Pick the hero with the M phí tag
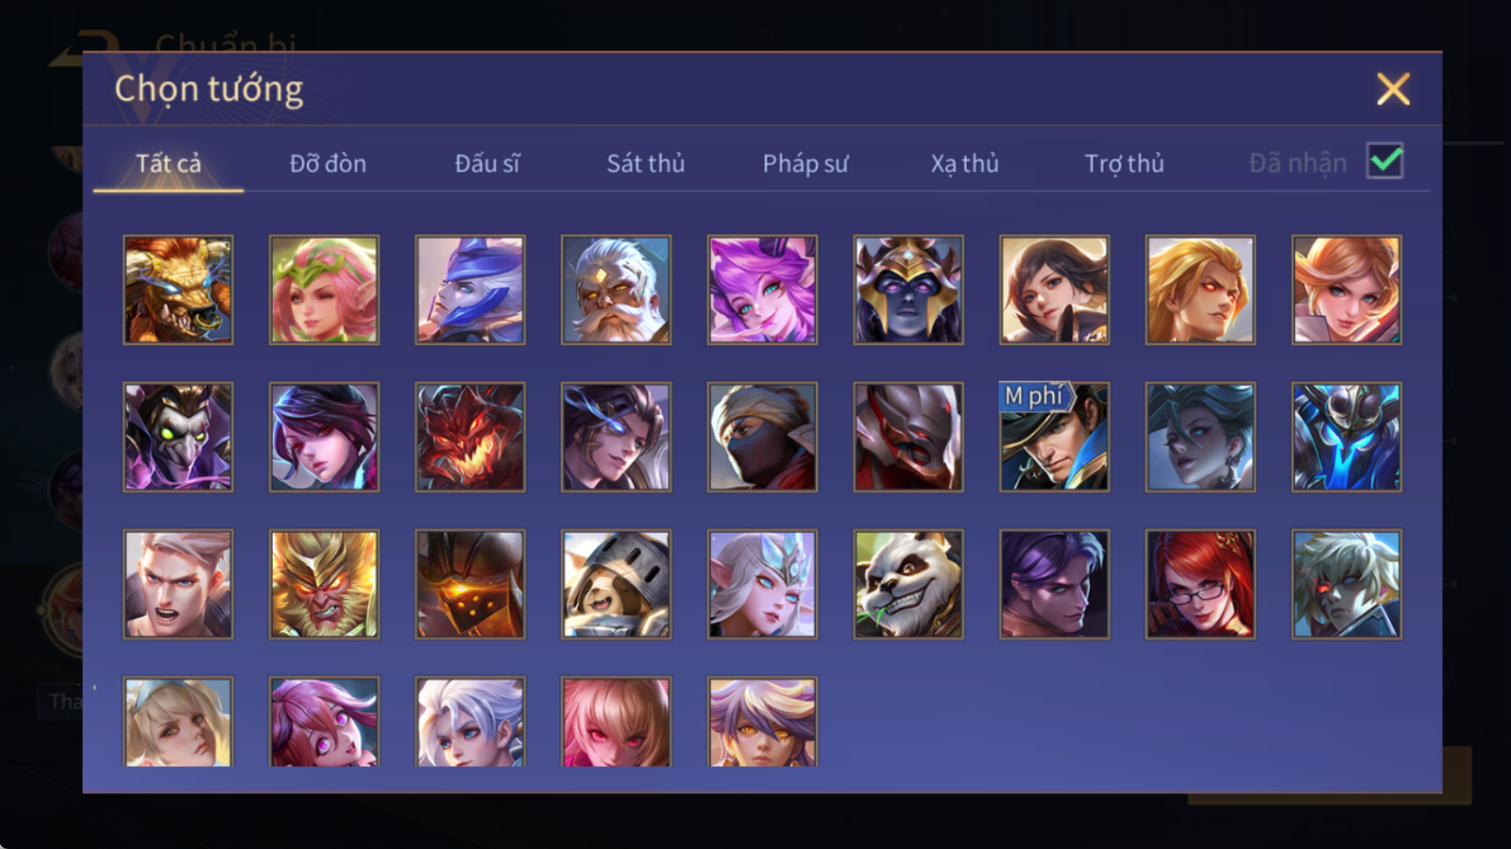The width and height of the screenshot is (1511, 849). tap(1054, 437)
